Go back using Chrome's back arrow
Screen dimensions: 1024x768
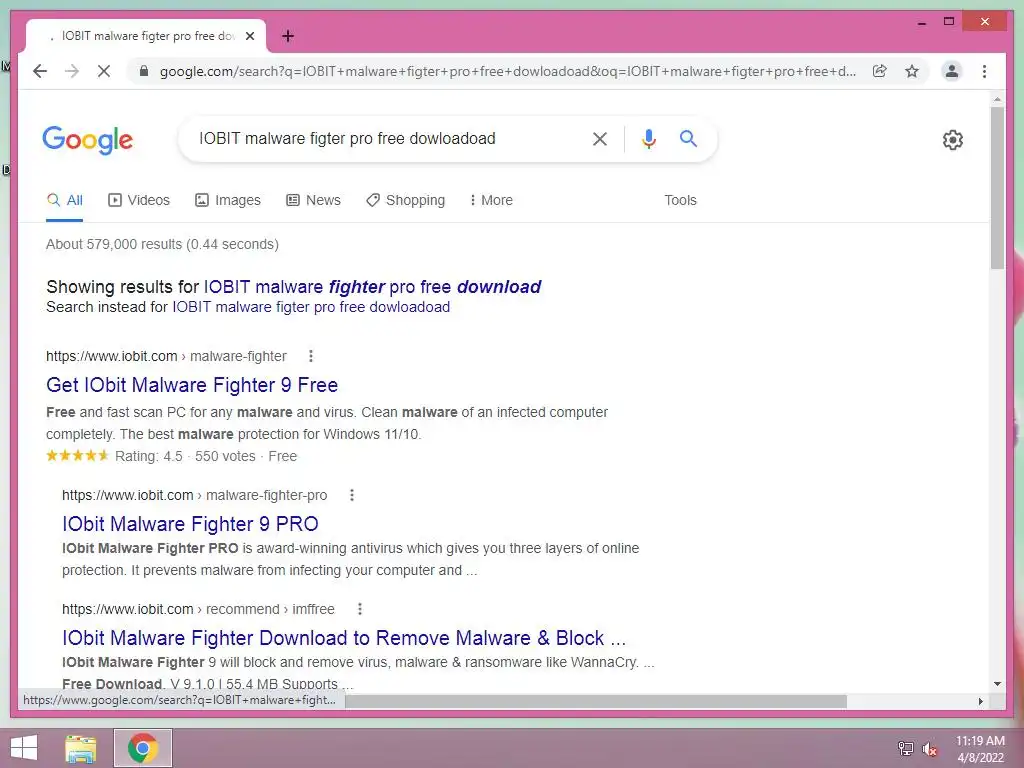(x=40, y=71)
